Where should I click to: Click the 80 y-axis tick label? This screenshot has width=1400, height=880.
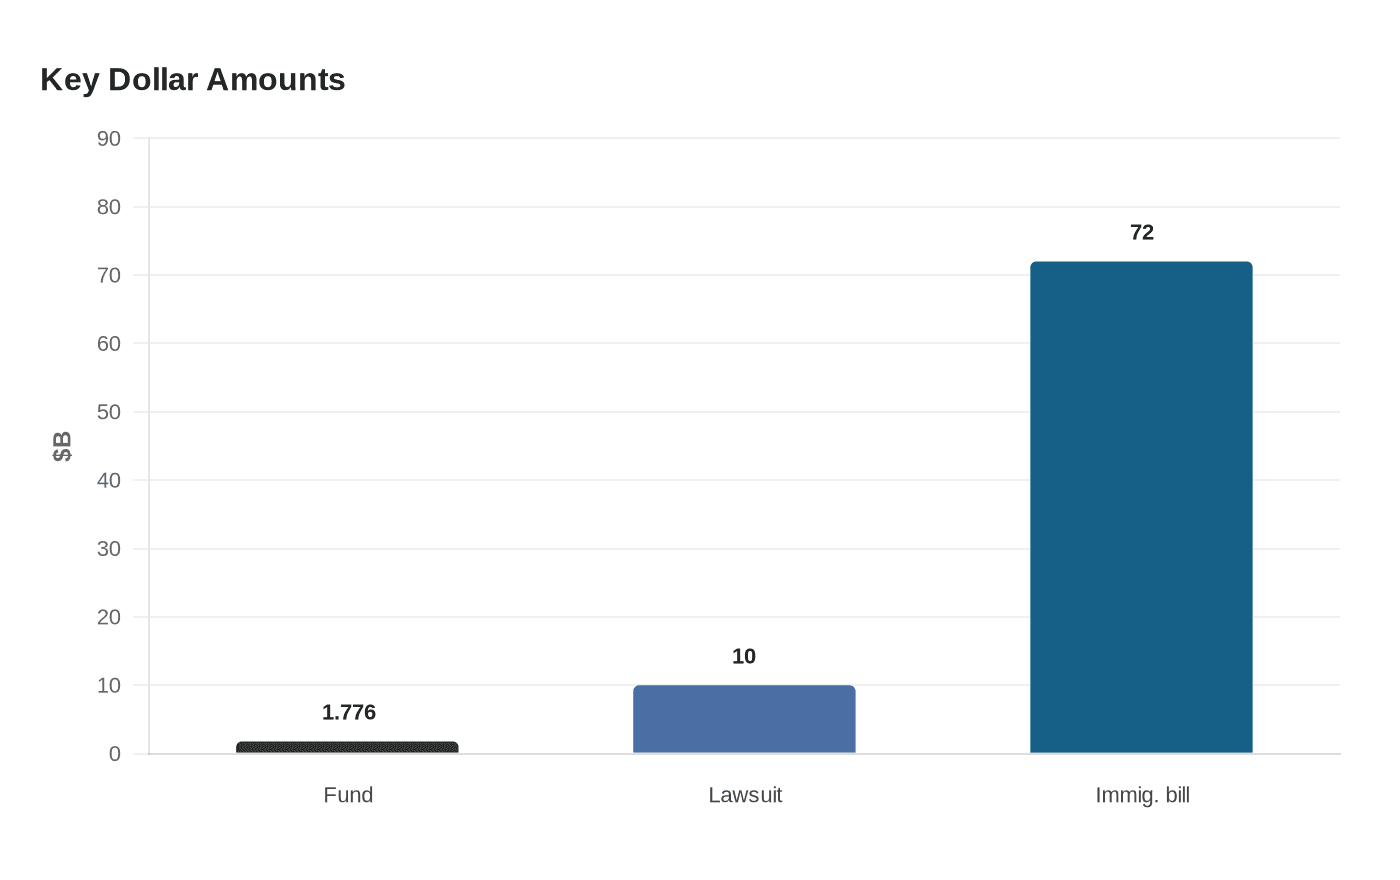pyautogui.click(x=109, y=207)
